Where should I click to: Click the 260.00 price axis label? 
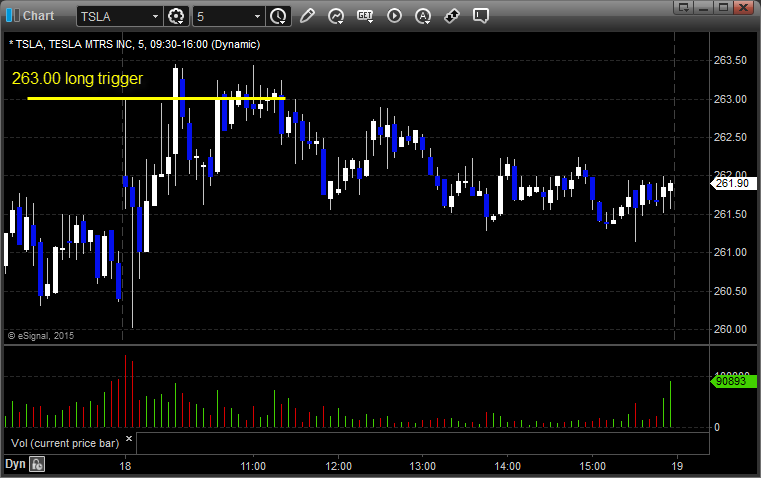tap(730, 330)
